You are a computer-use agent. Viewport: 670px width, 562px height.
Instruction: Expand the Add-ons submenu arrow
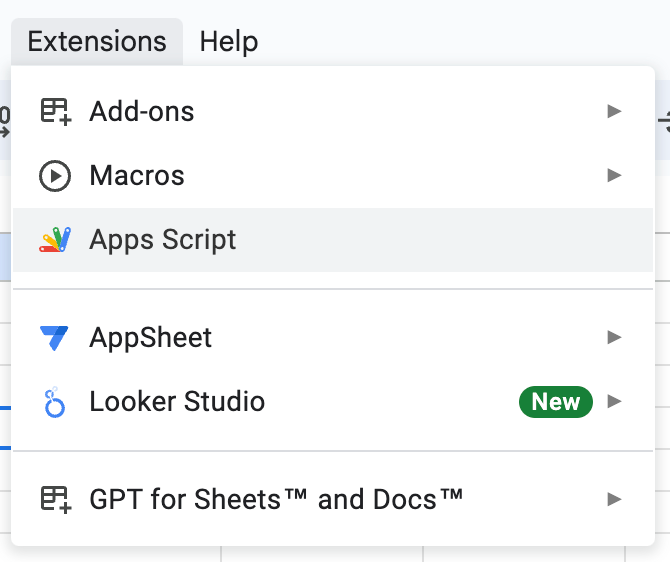pos(614,112)
